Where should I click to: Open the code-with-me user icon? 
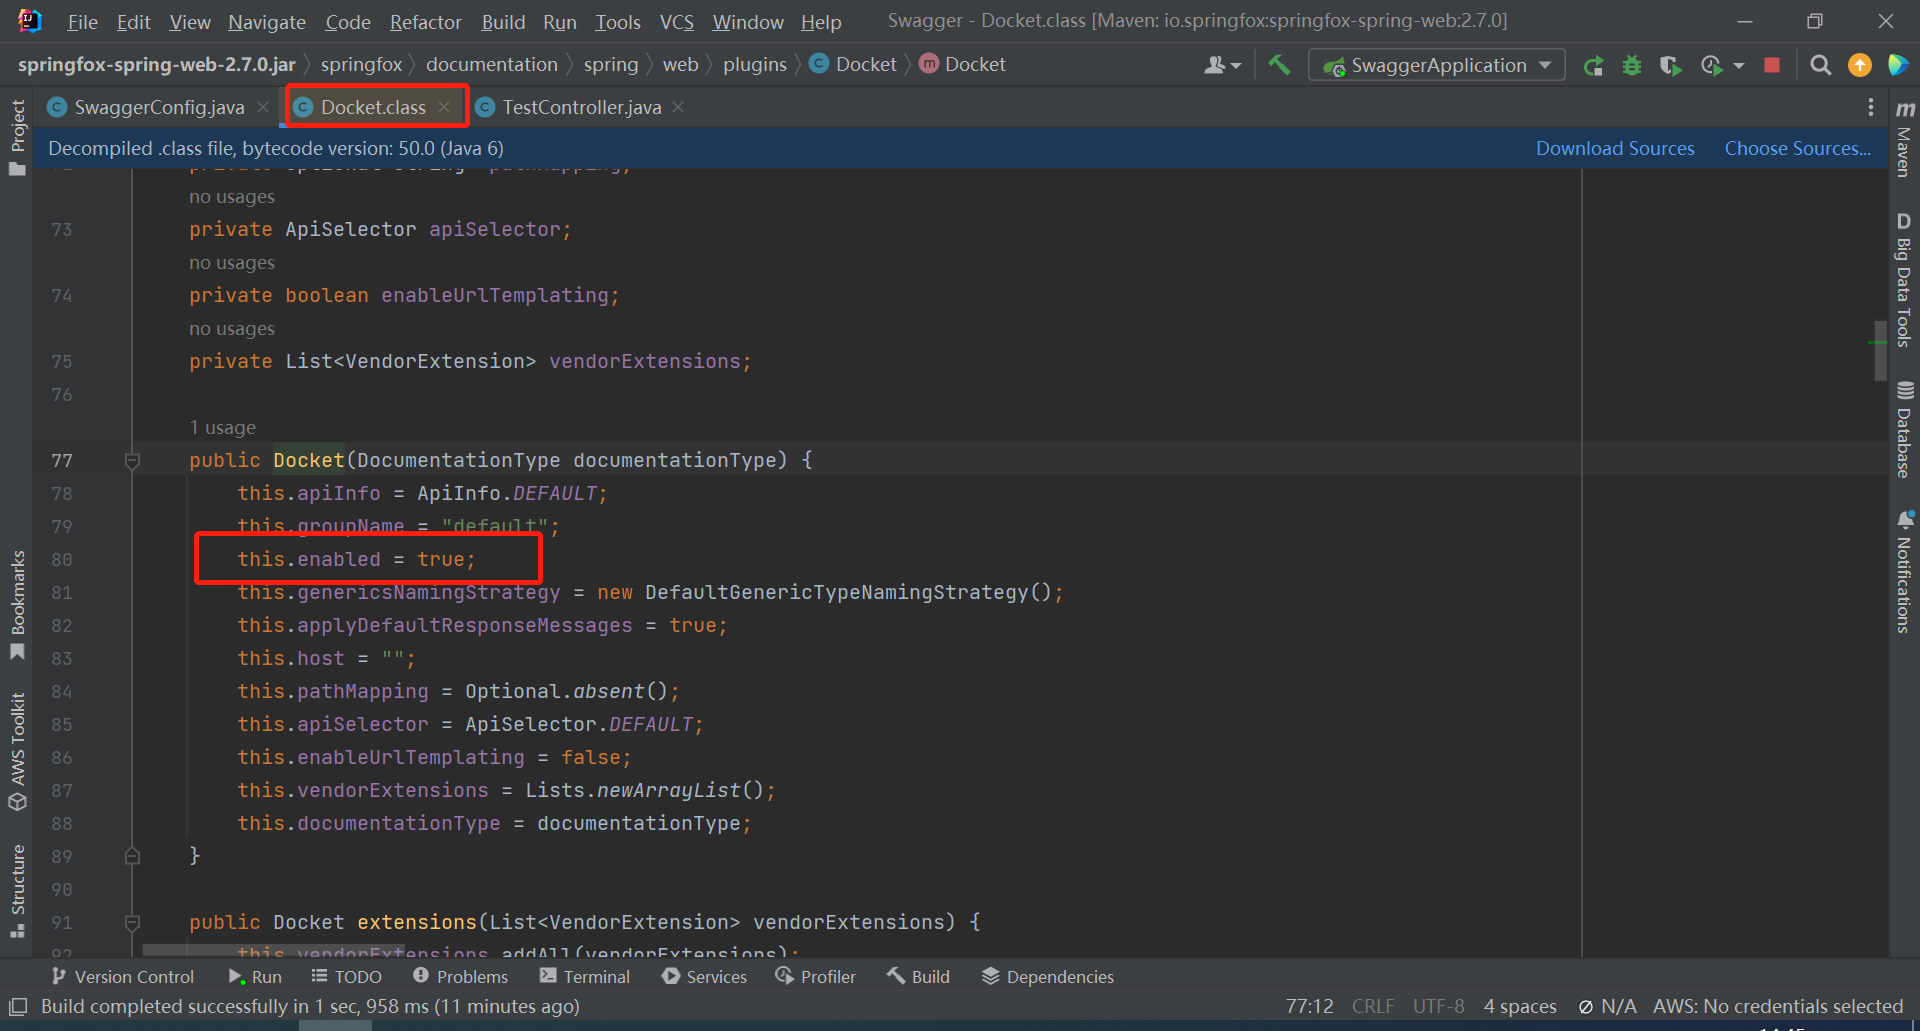(1215, 65)
